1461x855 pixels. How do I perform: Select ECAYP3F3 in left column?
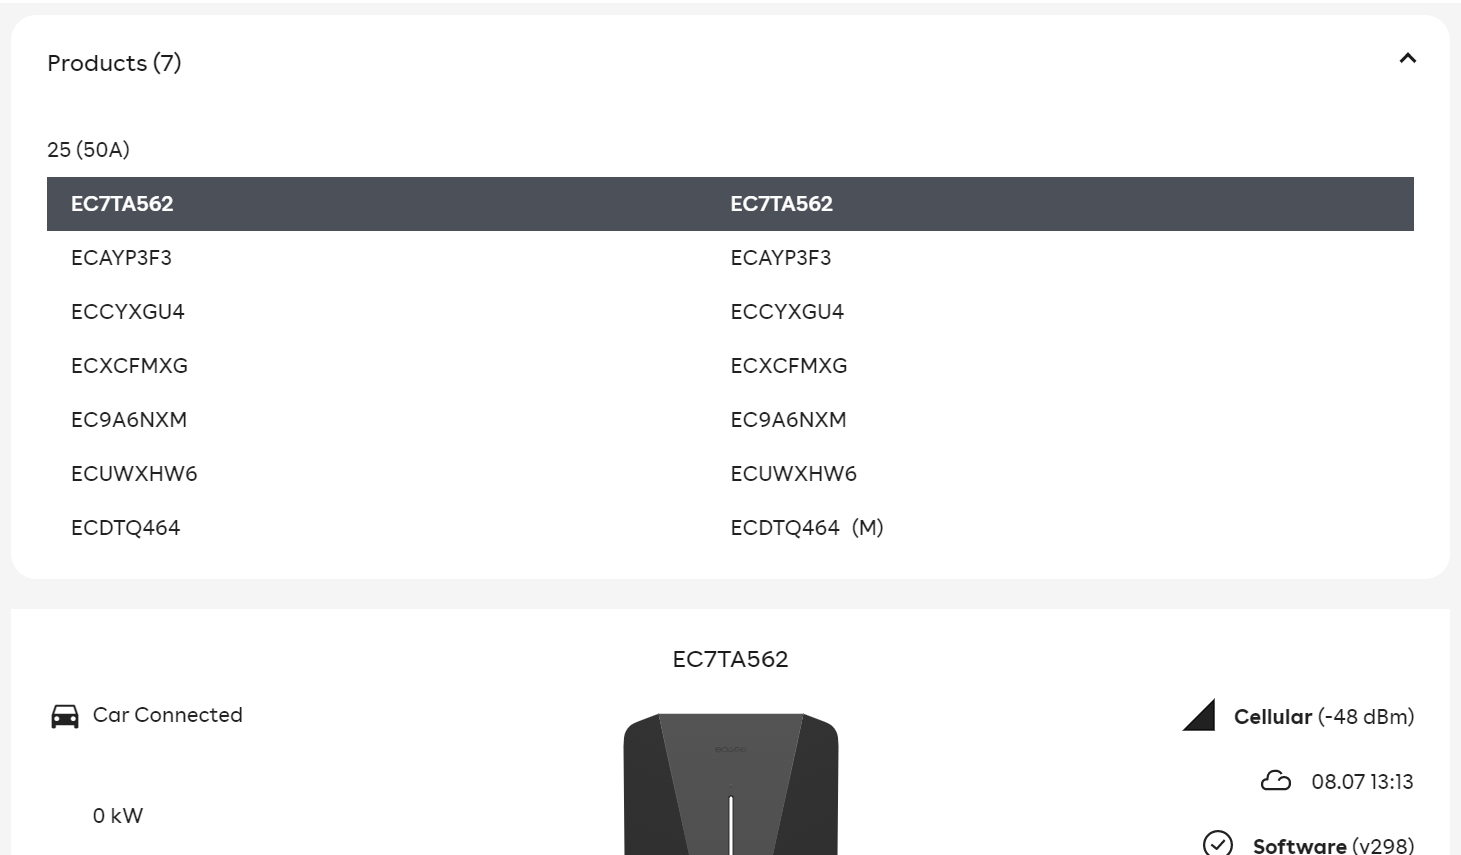tap(121, 258)
